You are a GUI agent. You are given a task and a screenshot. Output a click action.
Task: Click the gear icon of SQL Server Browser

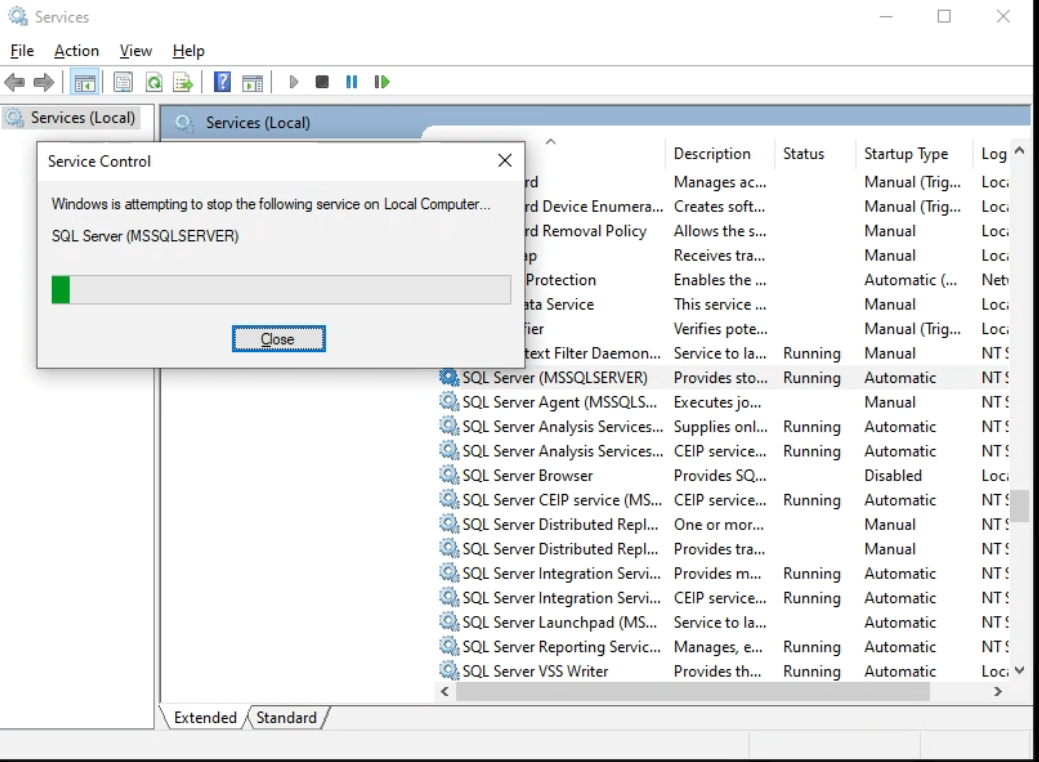point(449,476)
